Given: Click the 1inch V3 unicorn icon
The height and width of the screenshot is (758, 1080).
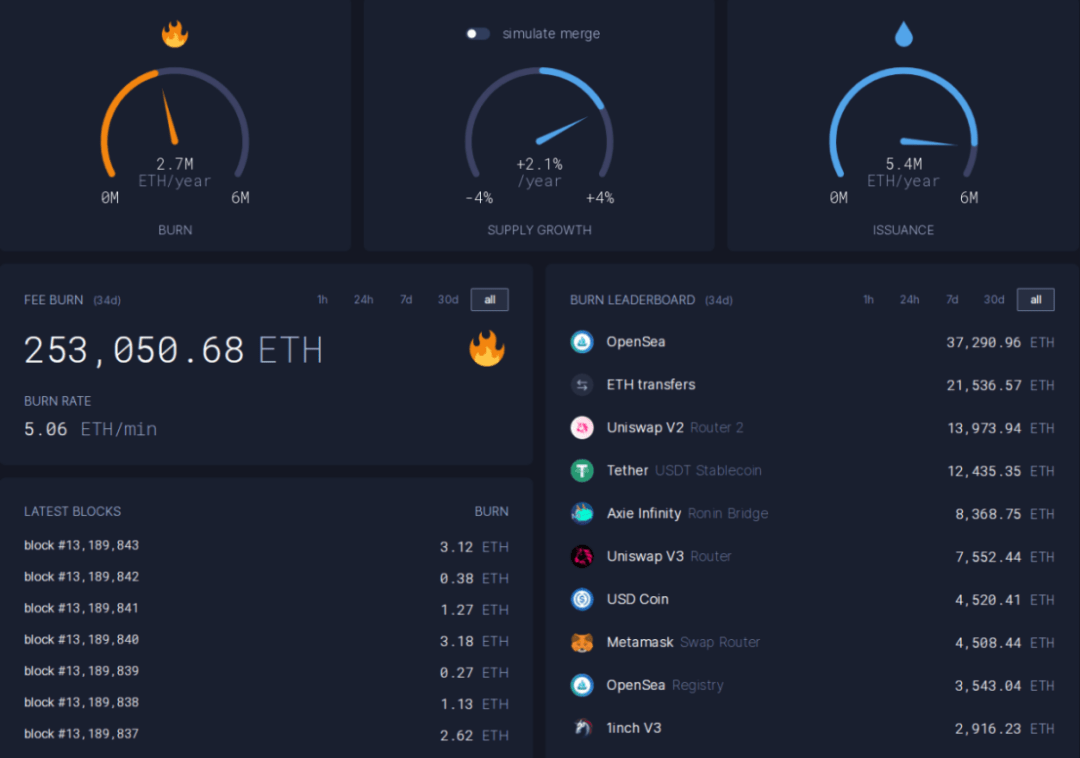Looking at the screenshot, I should (x=585, y=727).
